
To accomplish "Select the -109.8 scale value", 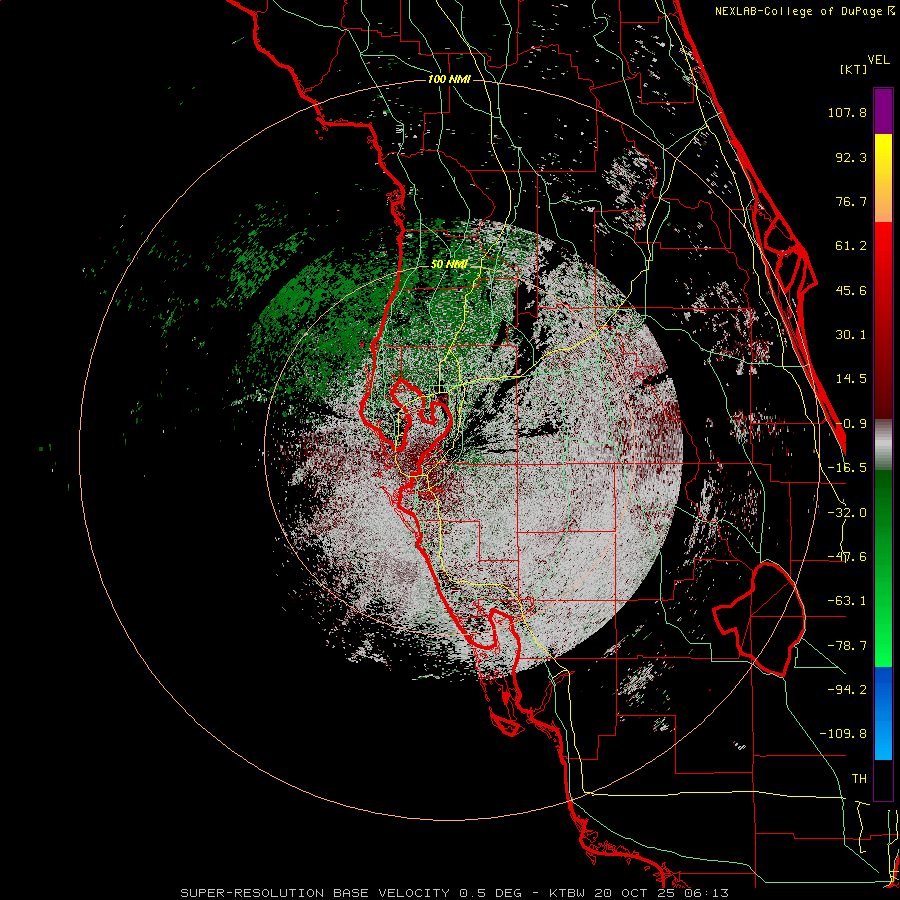I will [844, 734].
